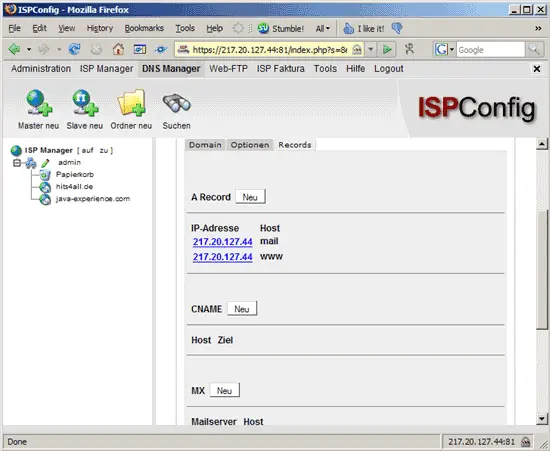The height and width of the screenshot is (451, 550).
Task: Reload the page with the refresh icon
Action: point(74,49)
